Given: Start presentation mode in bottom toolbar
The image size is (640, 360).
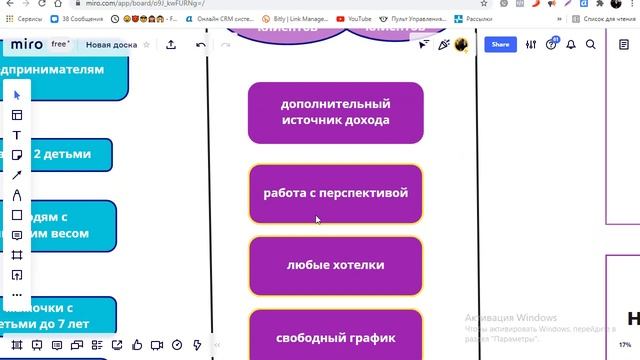Looking at the screenshot, I should 37,345.
